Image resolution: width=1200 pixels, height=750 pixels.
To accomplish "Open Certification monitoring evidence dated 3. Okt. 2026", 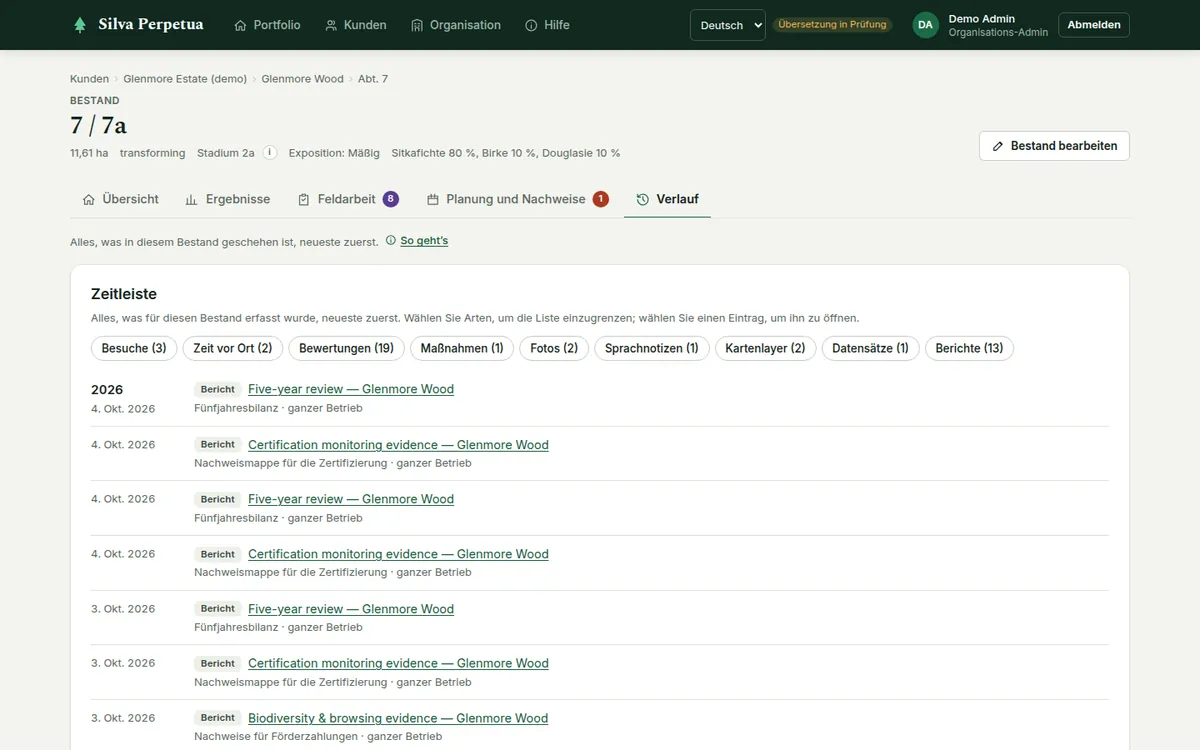I will pyautogui.click(x=398, y=663).
